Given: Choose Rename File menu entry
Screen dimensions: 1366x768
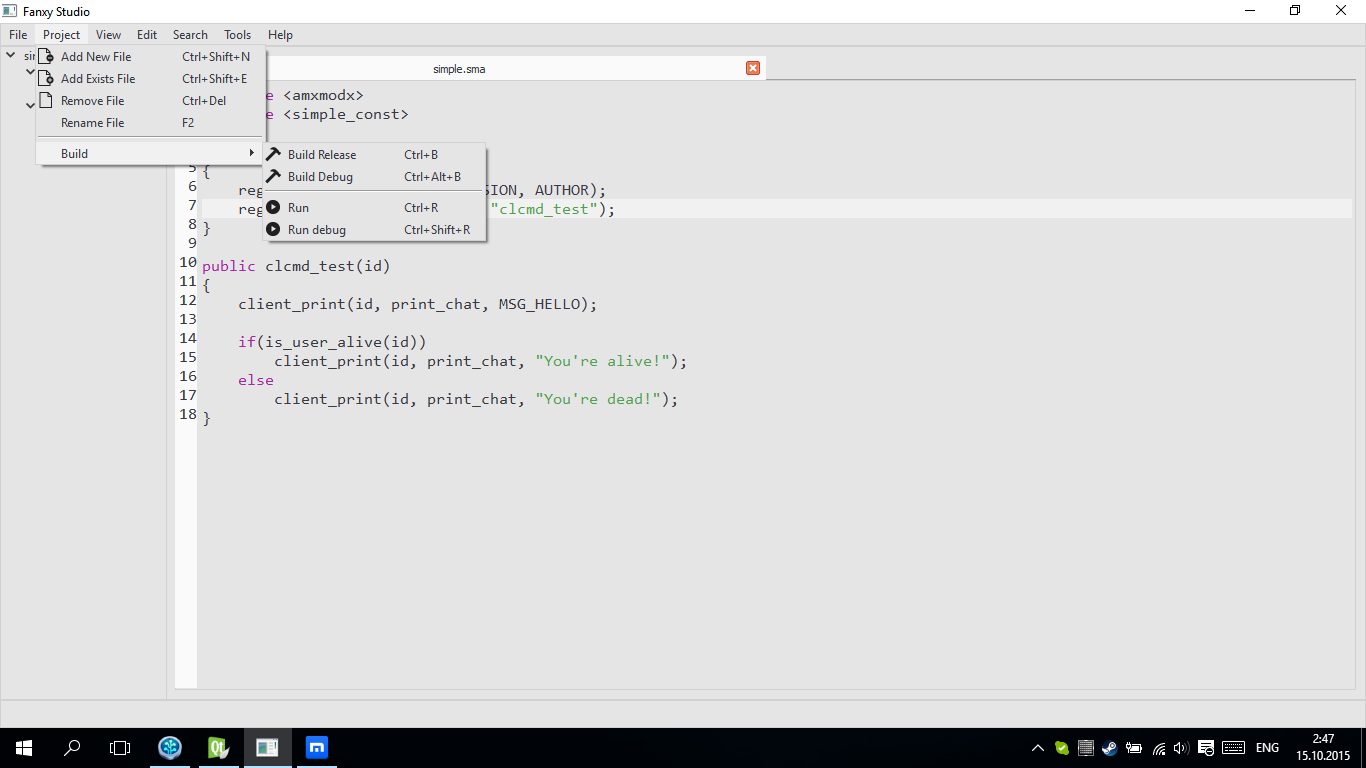Looking at the screenshot, I should pos(150,123).
